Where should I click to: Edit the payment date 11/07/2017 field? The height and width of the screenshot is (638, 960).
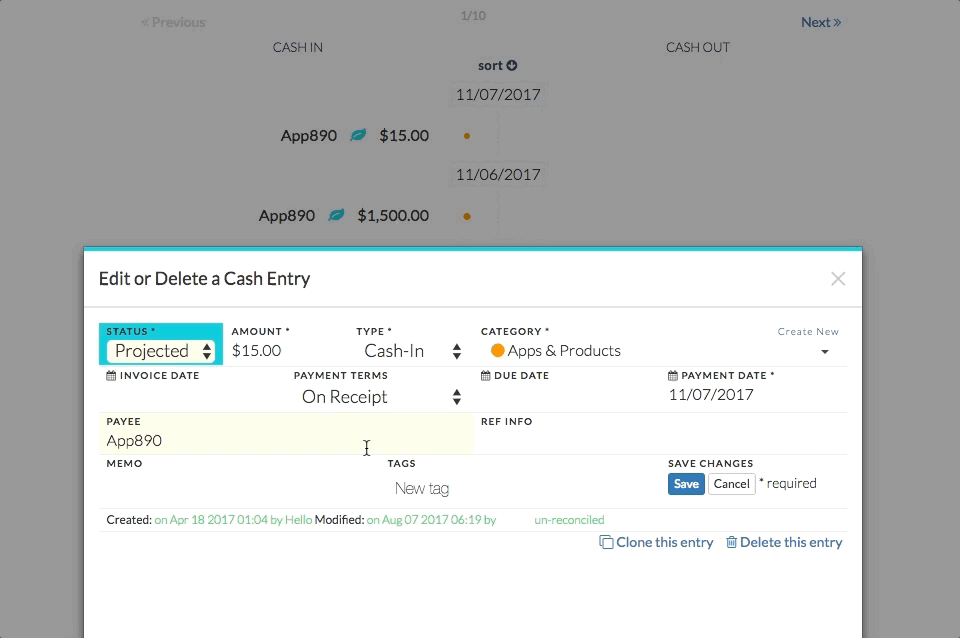click(711, 394)
